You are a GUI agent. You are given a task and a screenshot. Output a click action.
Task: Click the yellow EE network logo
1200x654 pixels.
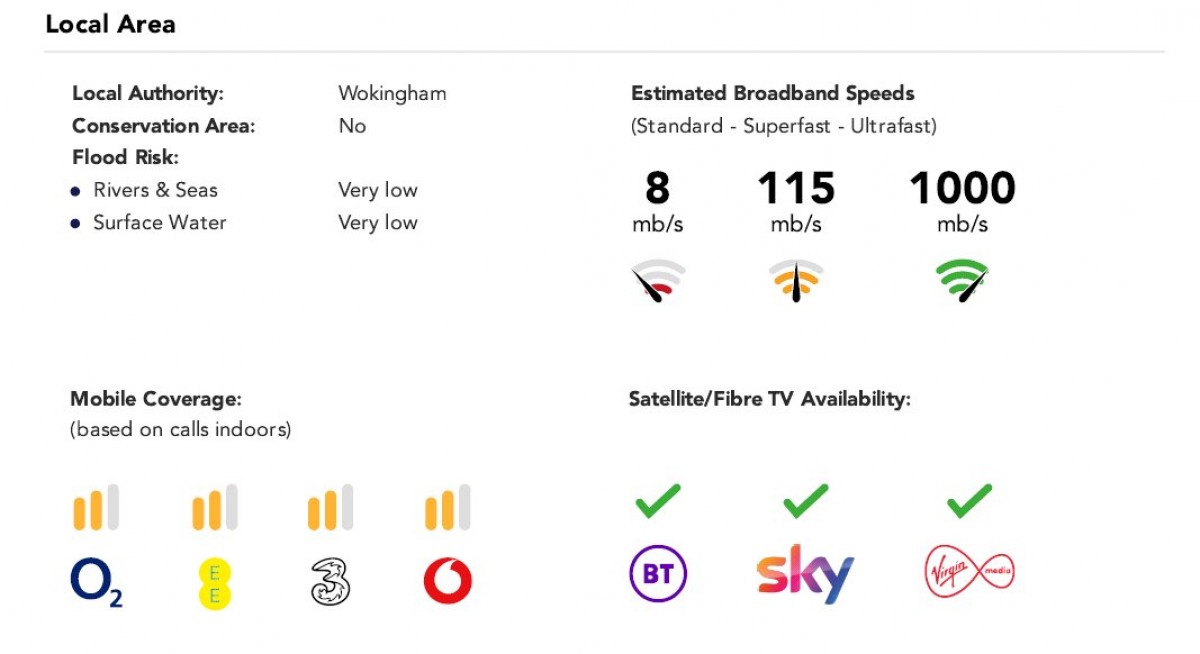214,584
